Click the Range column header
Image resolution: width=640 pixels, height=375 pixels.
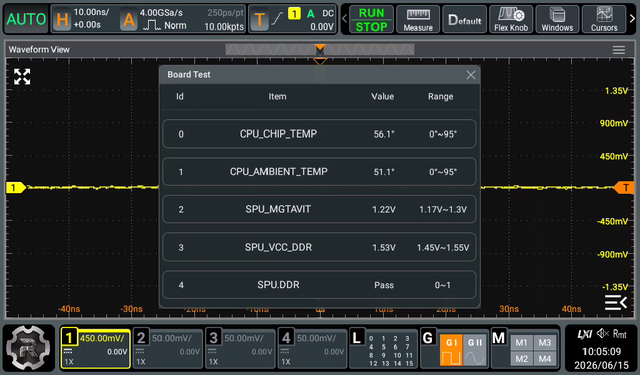click(x=440, y=97)
